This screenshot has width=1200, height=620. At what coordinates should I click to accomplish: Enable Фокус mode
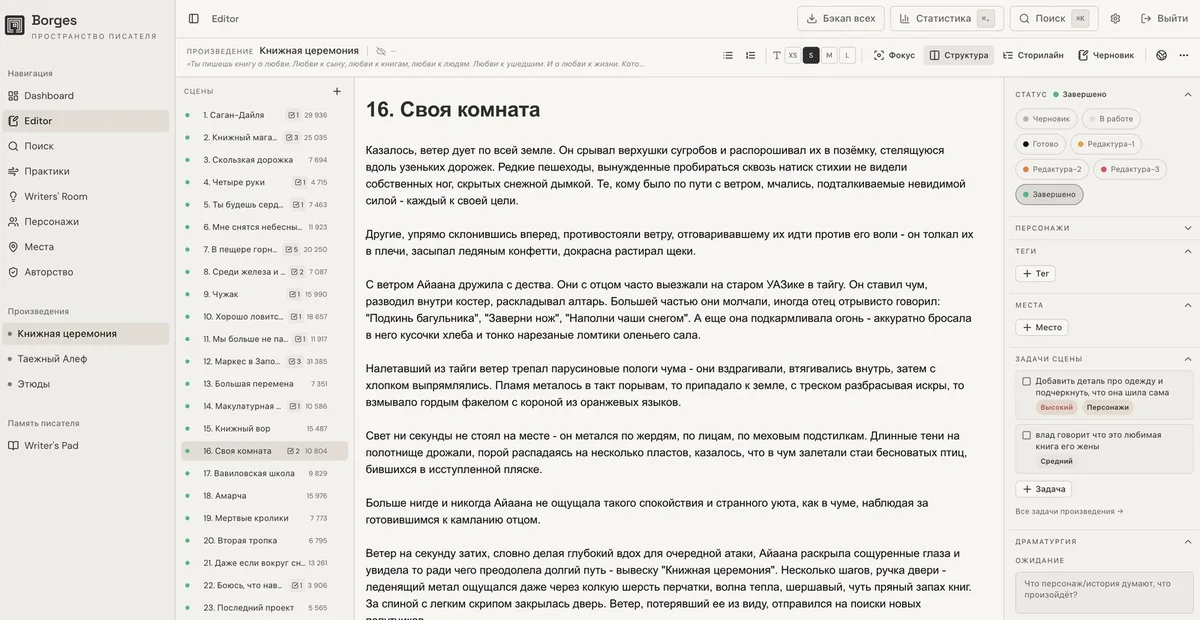pos(894,55)
